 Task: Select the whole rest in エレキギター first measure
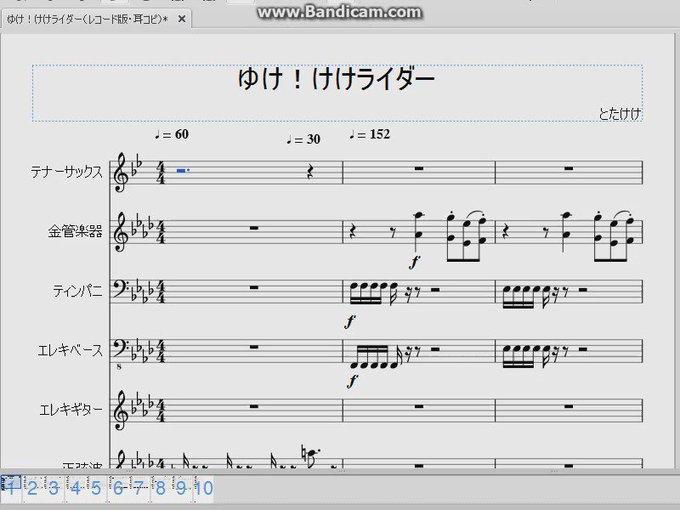tap(254, 406)
